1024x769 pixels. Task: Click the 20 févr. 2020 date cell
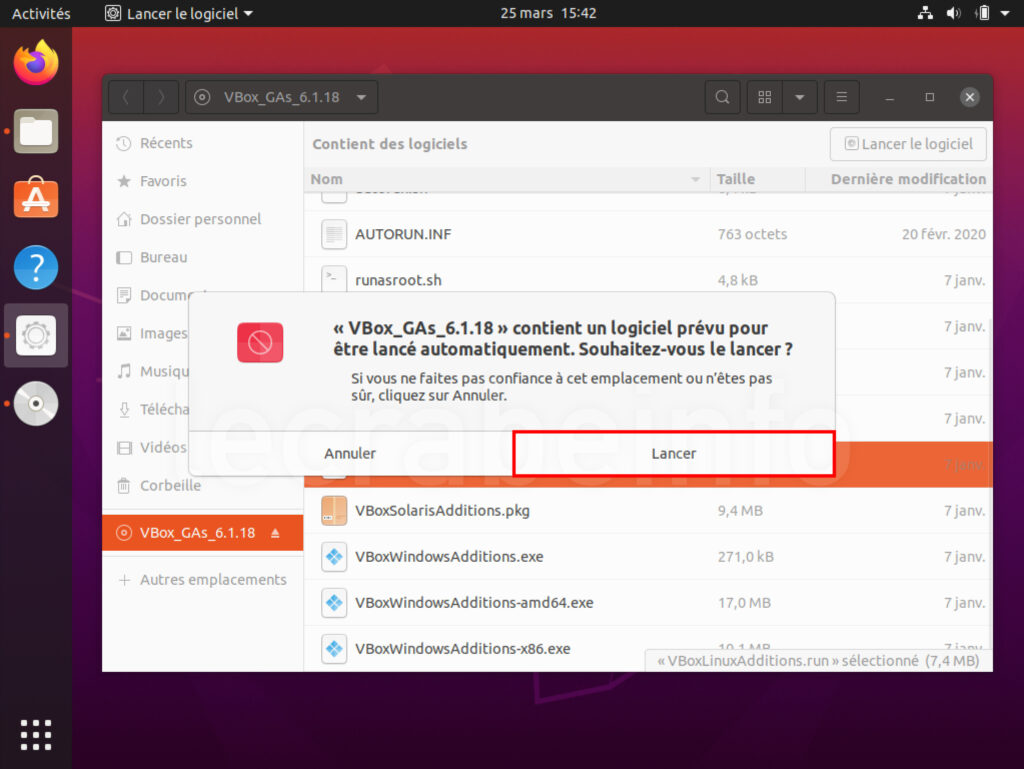tap(944, 234)
